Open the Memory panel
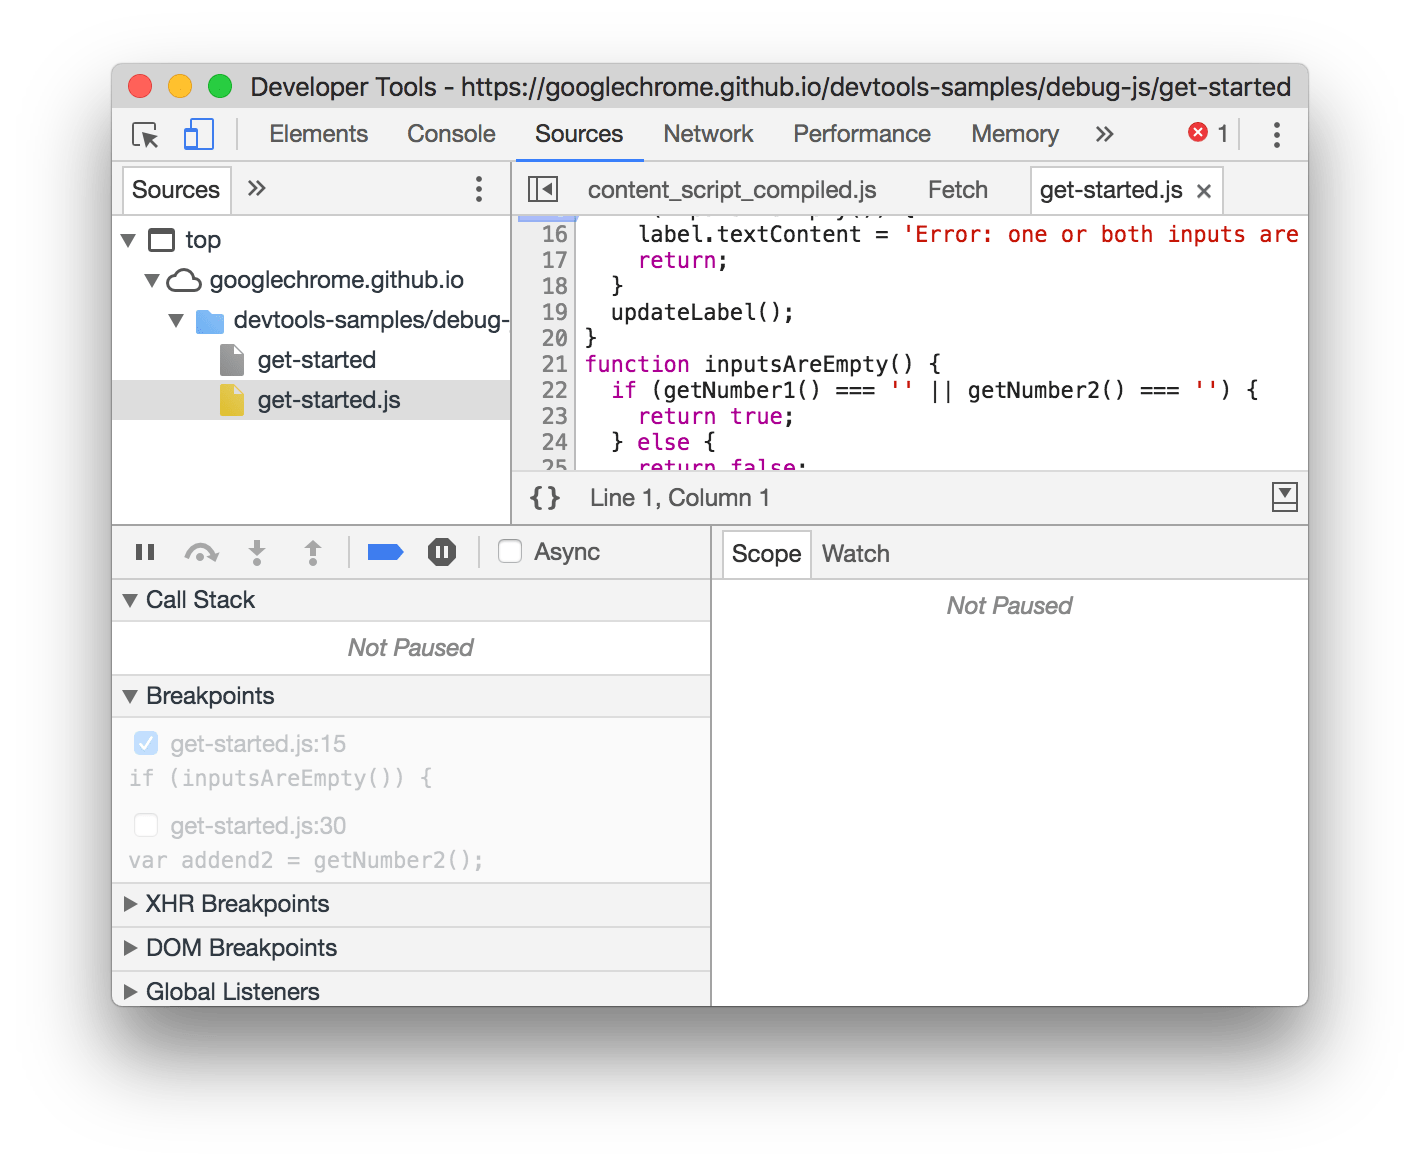The image size is (1420, 1166). click(x=1015, y=134)
